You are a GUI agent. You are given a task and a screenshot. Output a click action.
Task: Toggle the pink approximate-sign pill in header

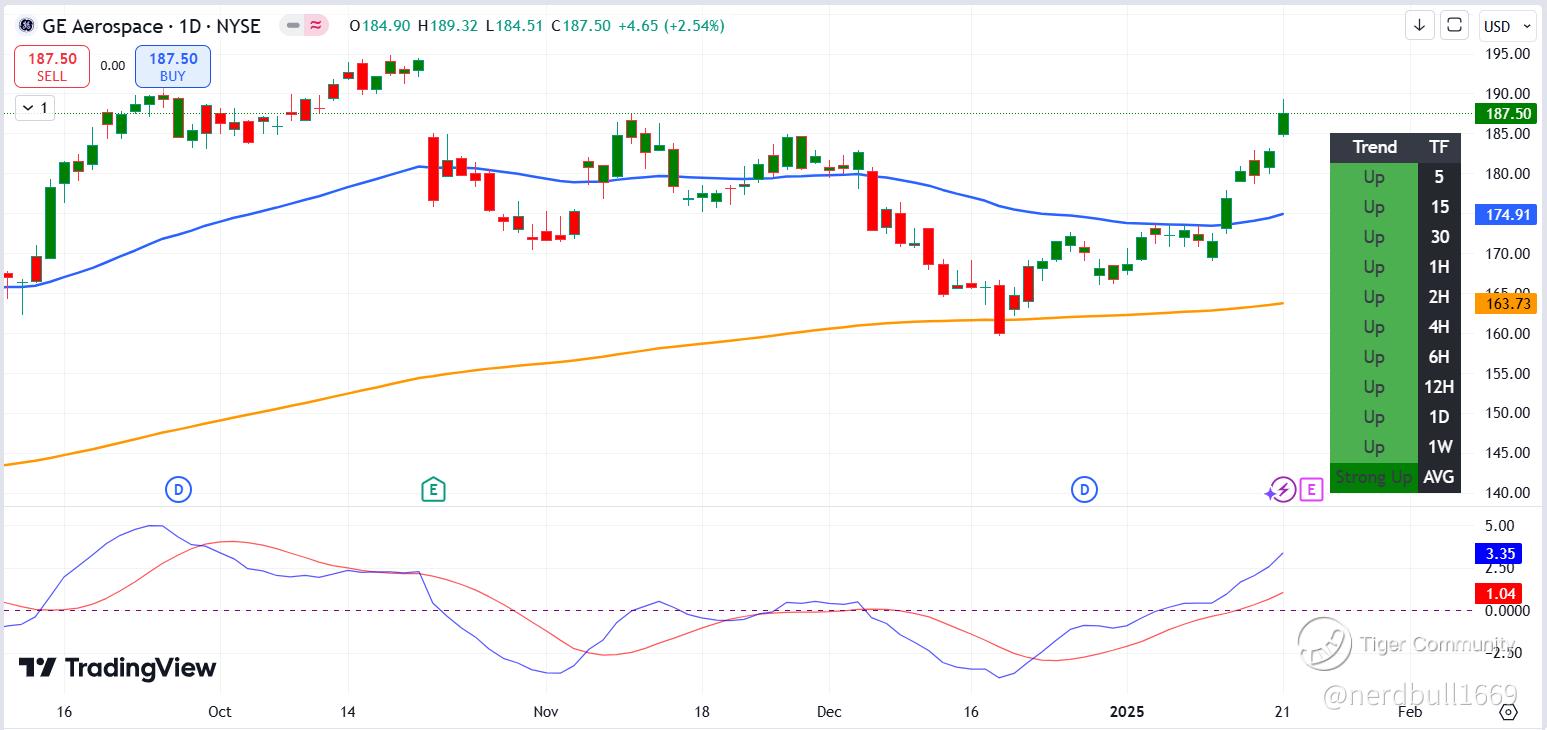[x=317, y=26]
